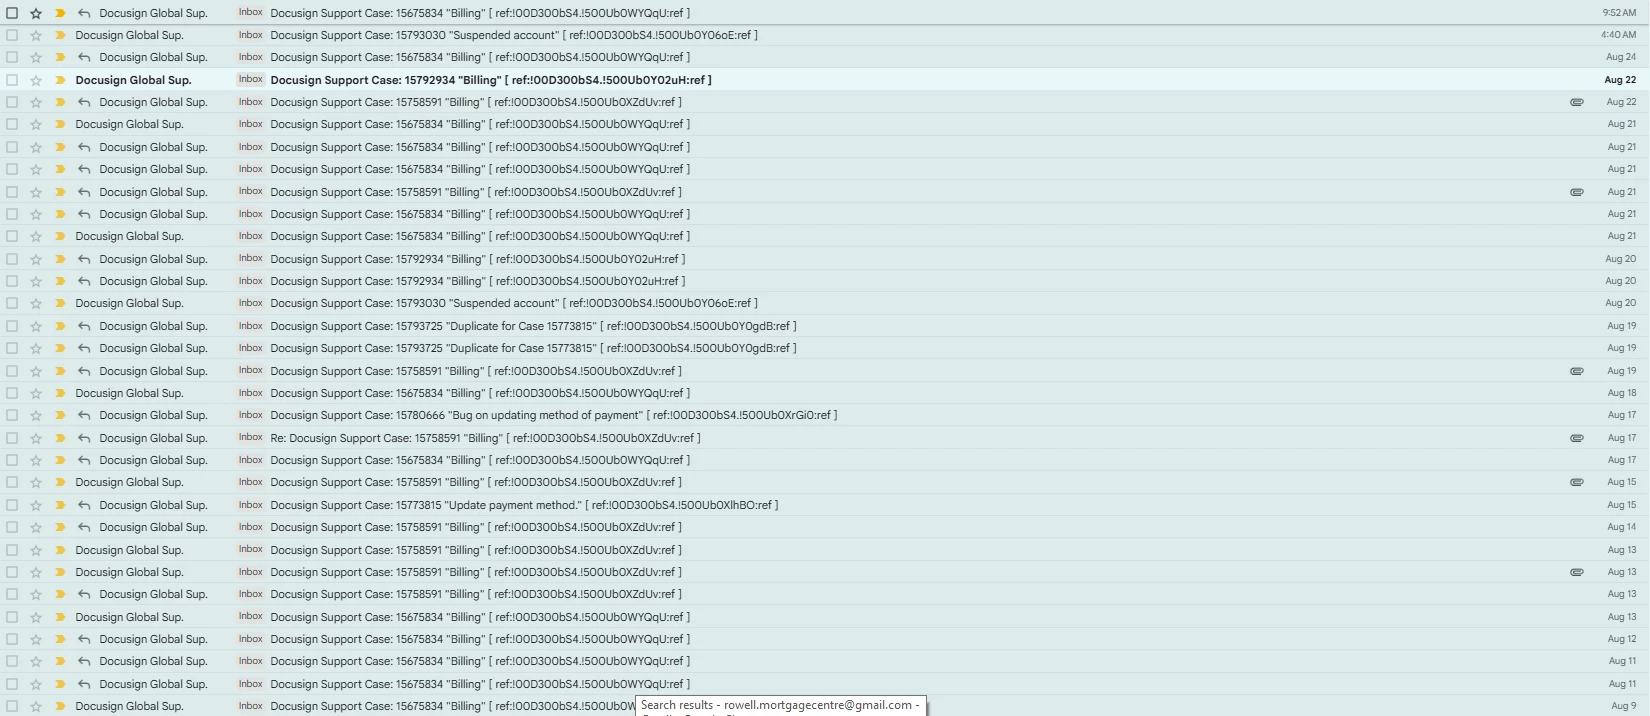The image size is (1650, 716).
Task: Open Re: Docusign Support Case 15758591 subject
Action: pos(485,438)
